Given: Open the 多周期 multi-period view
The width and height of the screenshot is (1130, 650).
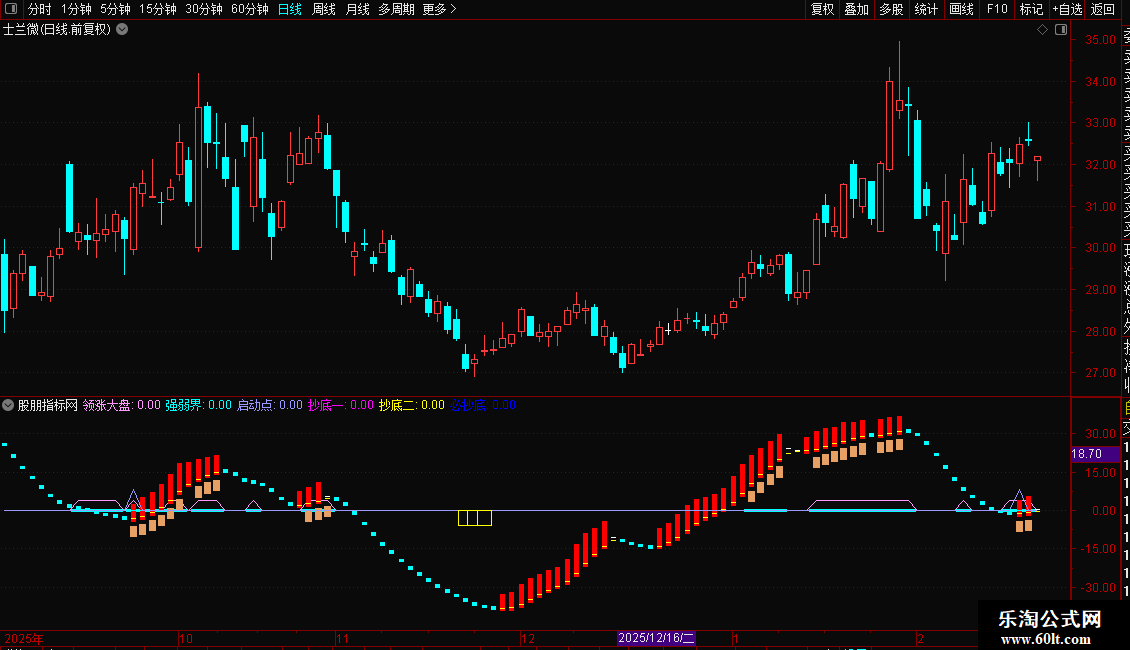Looking at the screenshot, I should pyautogui.click(x=396, y=9).
